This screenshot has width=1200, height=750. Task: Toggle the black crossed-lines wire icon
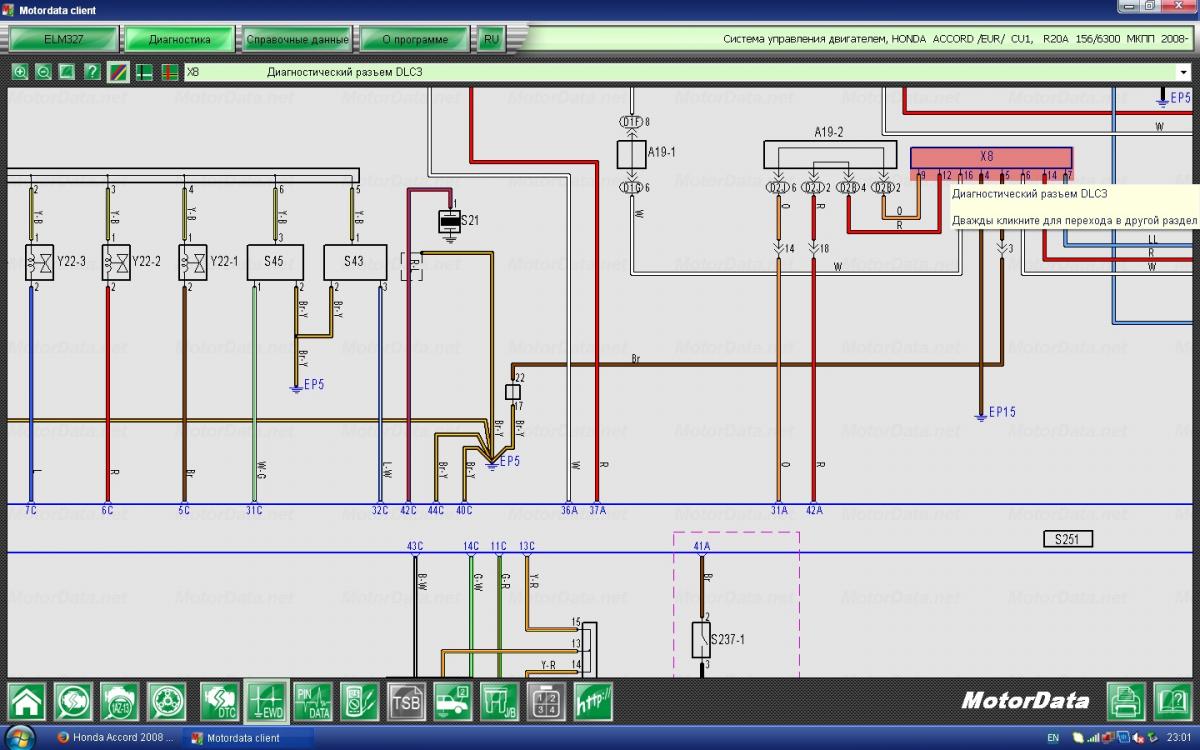(x=144, y=72)
